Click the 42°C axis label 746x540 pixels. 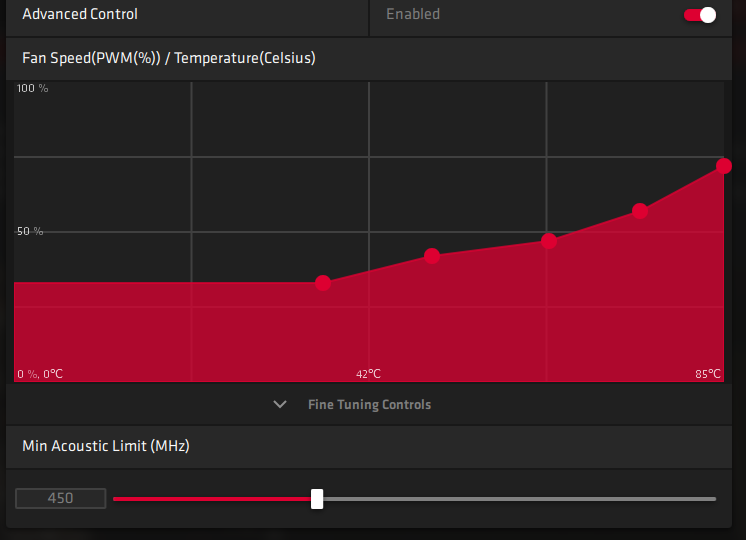coord(368,374)
